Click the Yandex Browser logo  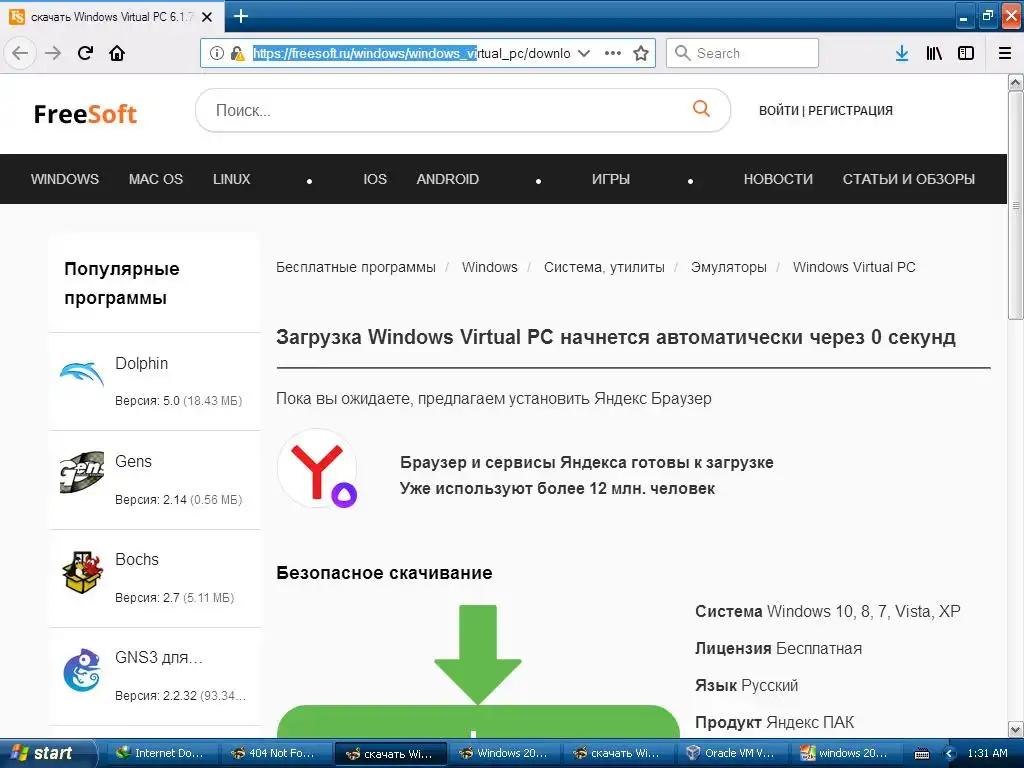pyautogui.click(x=317, y=468)
